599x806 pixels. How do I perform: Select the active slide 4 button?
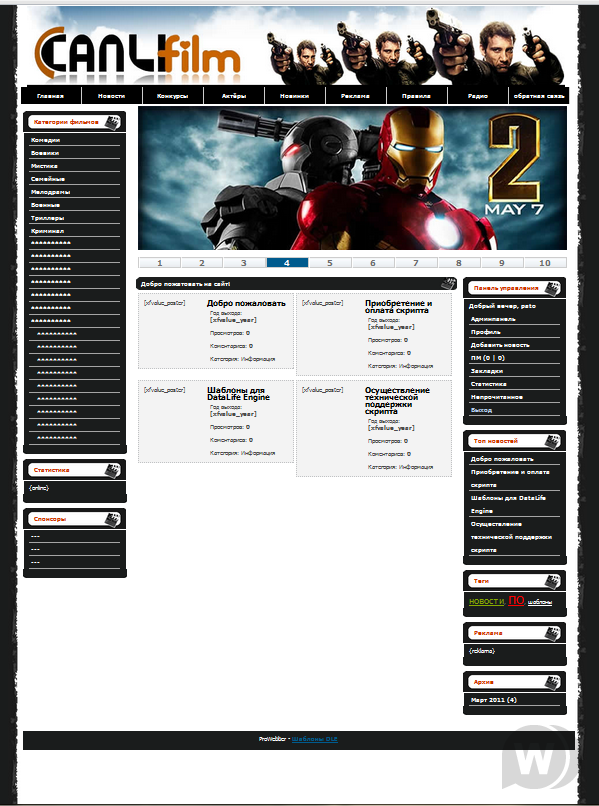coord(287,263)
